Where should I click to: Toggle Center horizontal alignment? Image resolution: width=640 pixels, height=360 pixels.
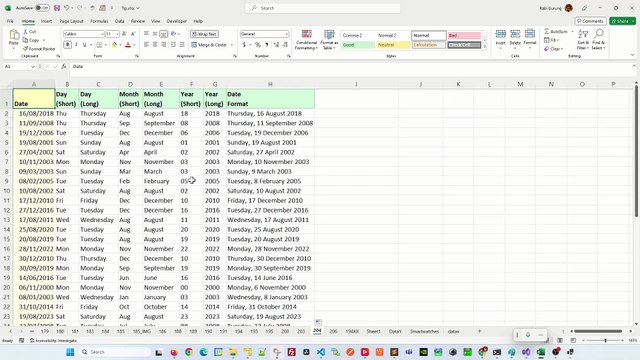point(155,44)
